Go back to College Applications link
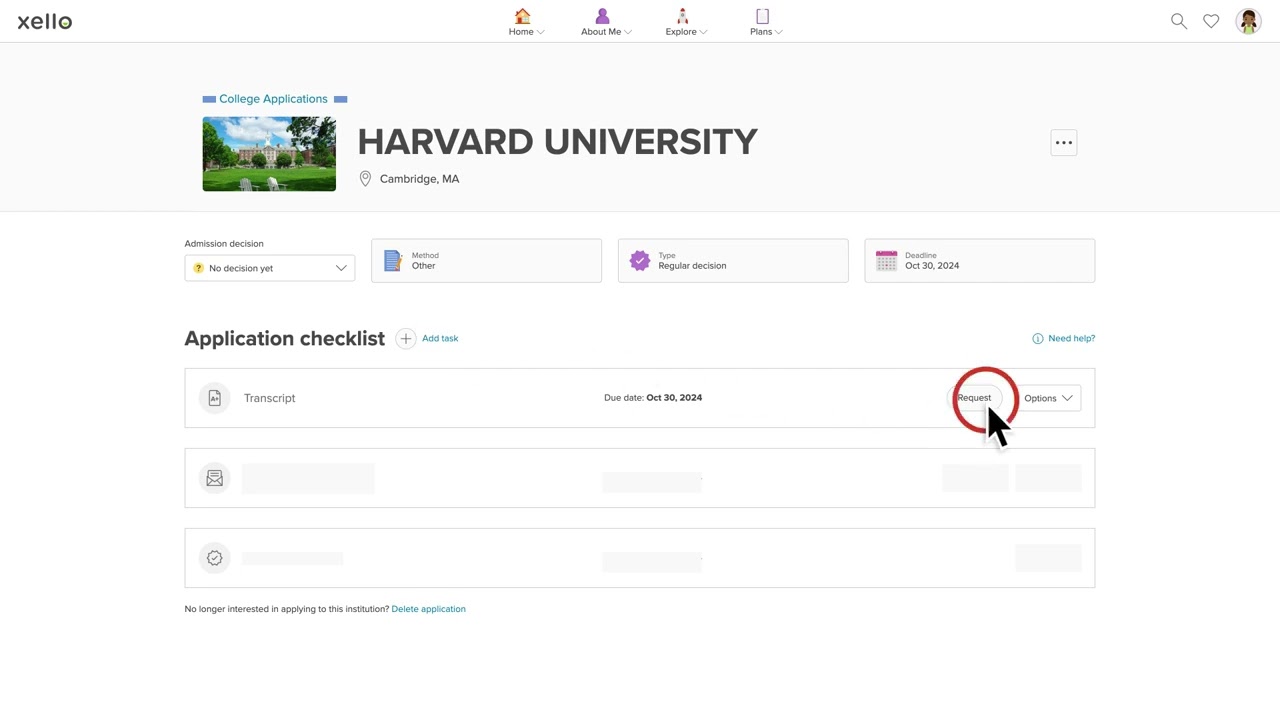1280x720 pixels. tap(273, 99)
